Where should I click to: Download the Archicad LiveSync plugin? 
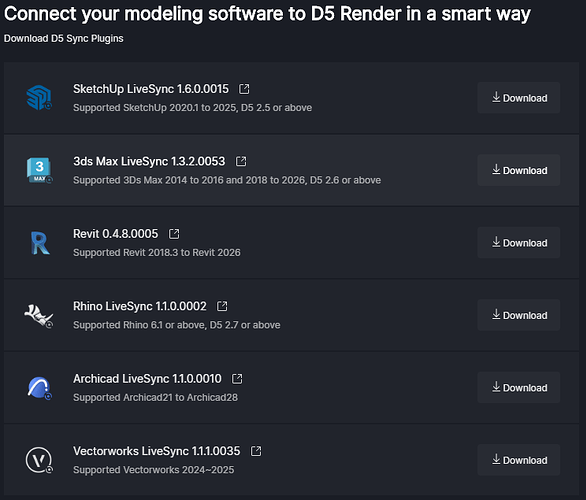[x=519, y=388]
